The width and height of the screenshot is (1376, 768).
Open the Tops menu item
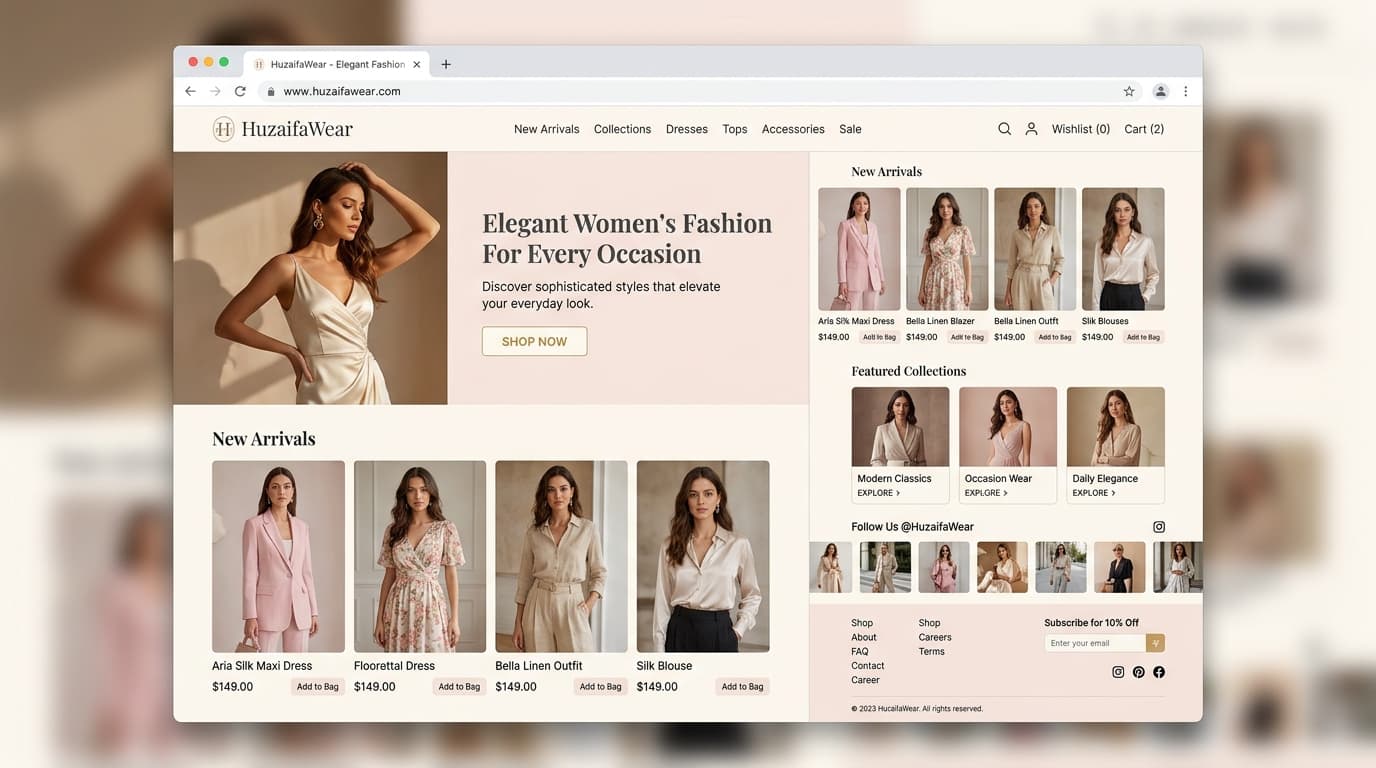click(x=735, y=129)
